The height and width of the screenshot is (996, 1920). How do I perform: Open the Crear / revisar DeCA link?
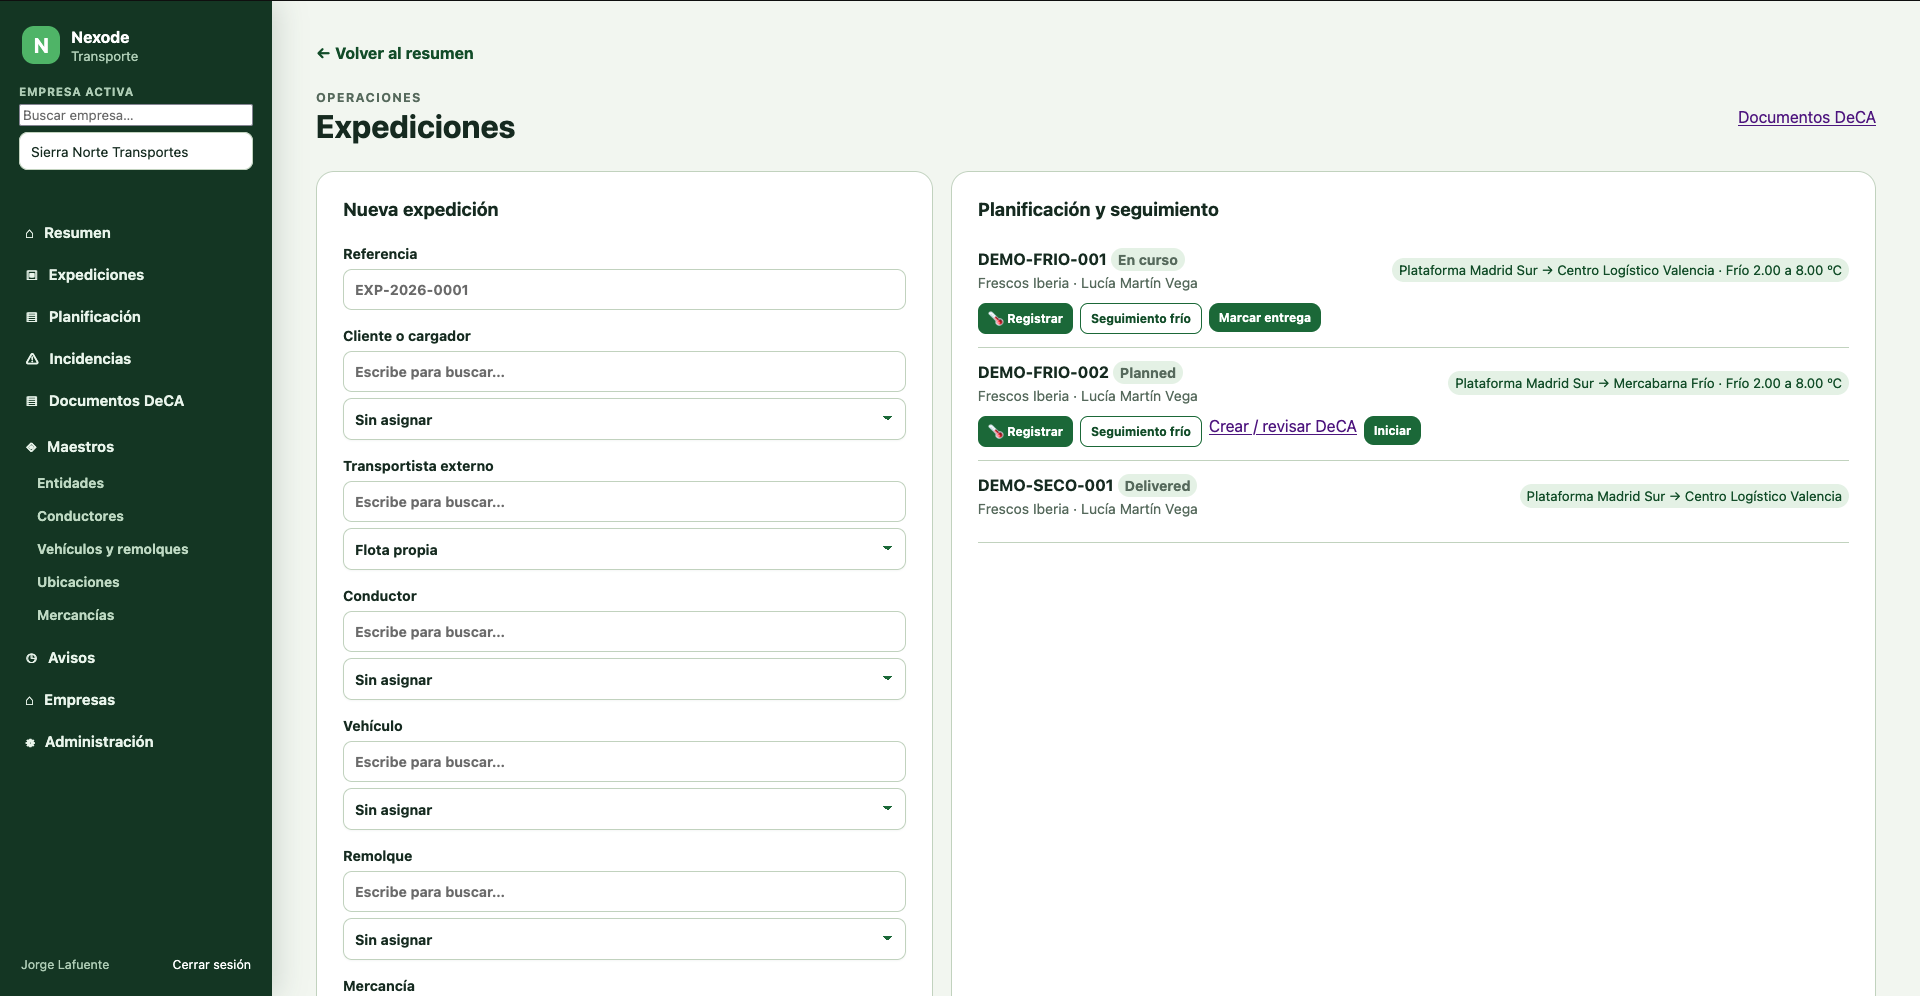pyautogui.click(x=1283, y=427)
